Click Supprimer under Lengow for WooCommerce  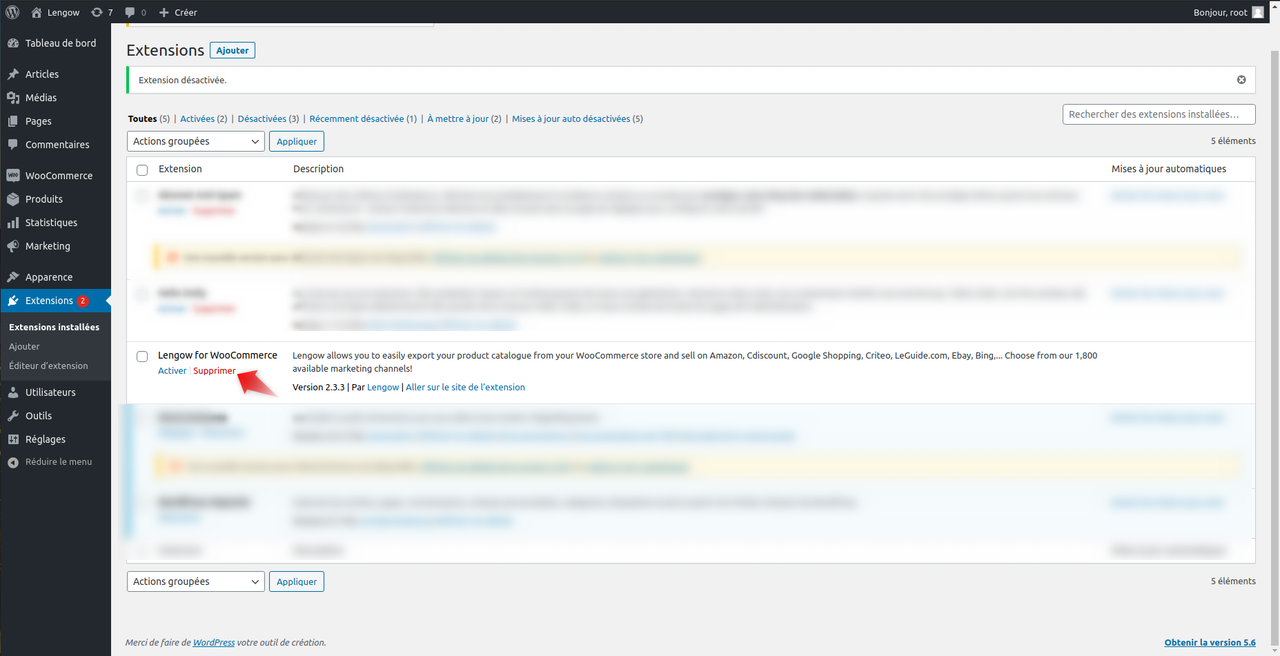[x=214, y=371]
